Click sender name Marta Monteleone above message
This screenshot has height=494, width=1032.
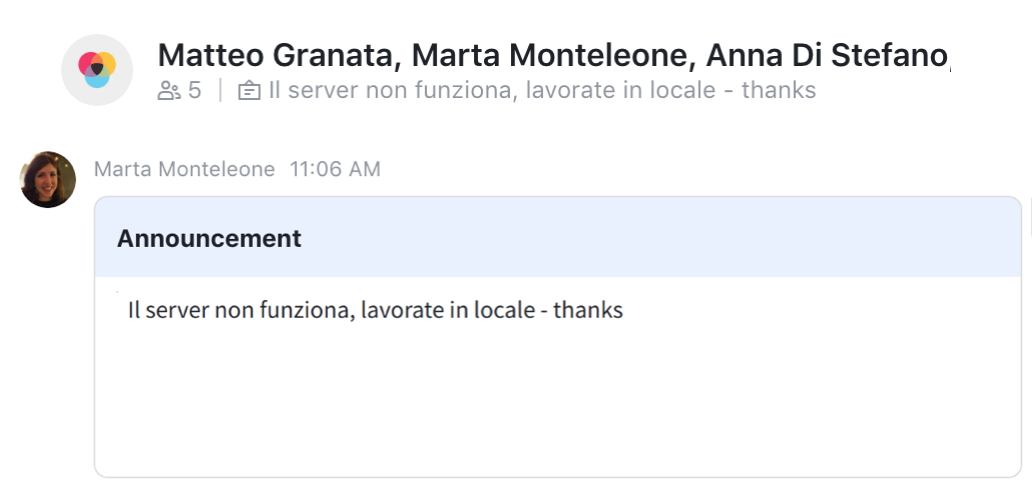[x=184, y=169]
